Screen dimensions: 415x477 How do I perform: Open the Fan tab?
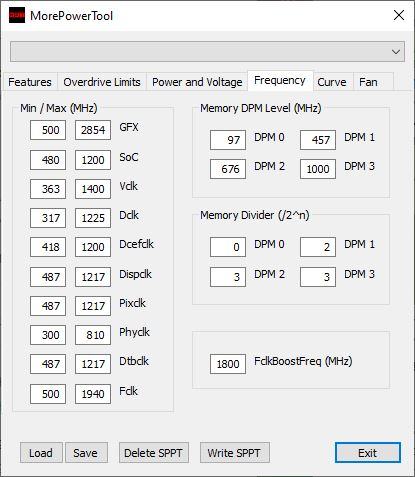click(368, 82)
